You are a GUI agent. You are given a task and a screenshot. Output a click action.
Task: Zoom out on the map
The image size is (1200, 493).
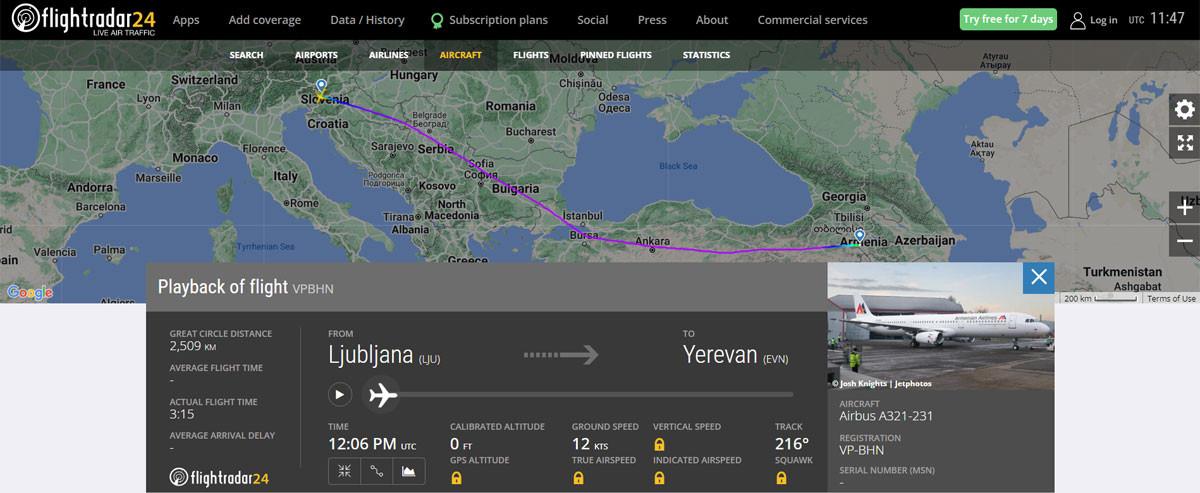click(1184, 241)
